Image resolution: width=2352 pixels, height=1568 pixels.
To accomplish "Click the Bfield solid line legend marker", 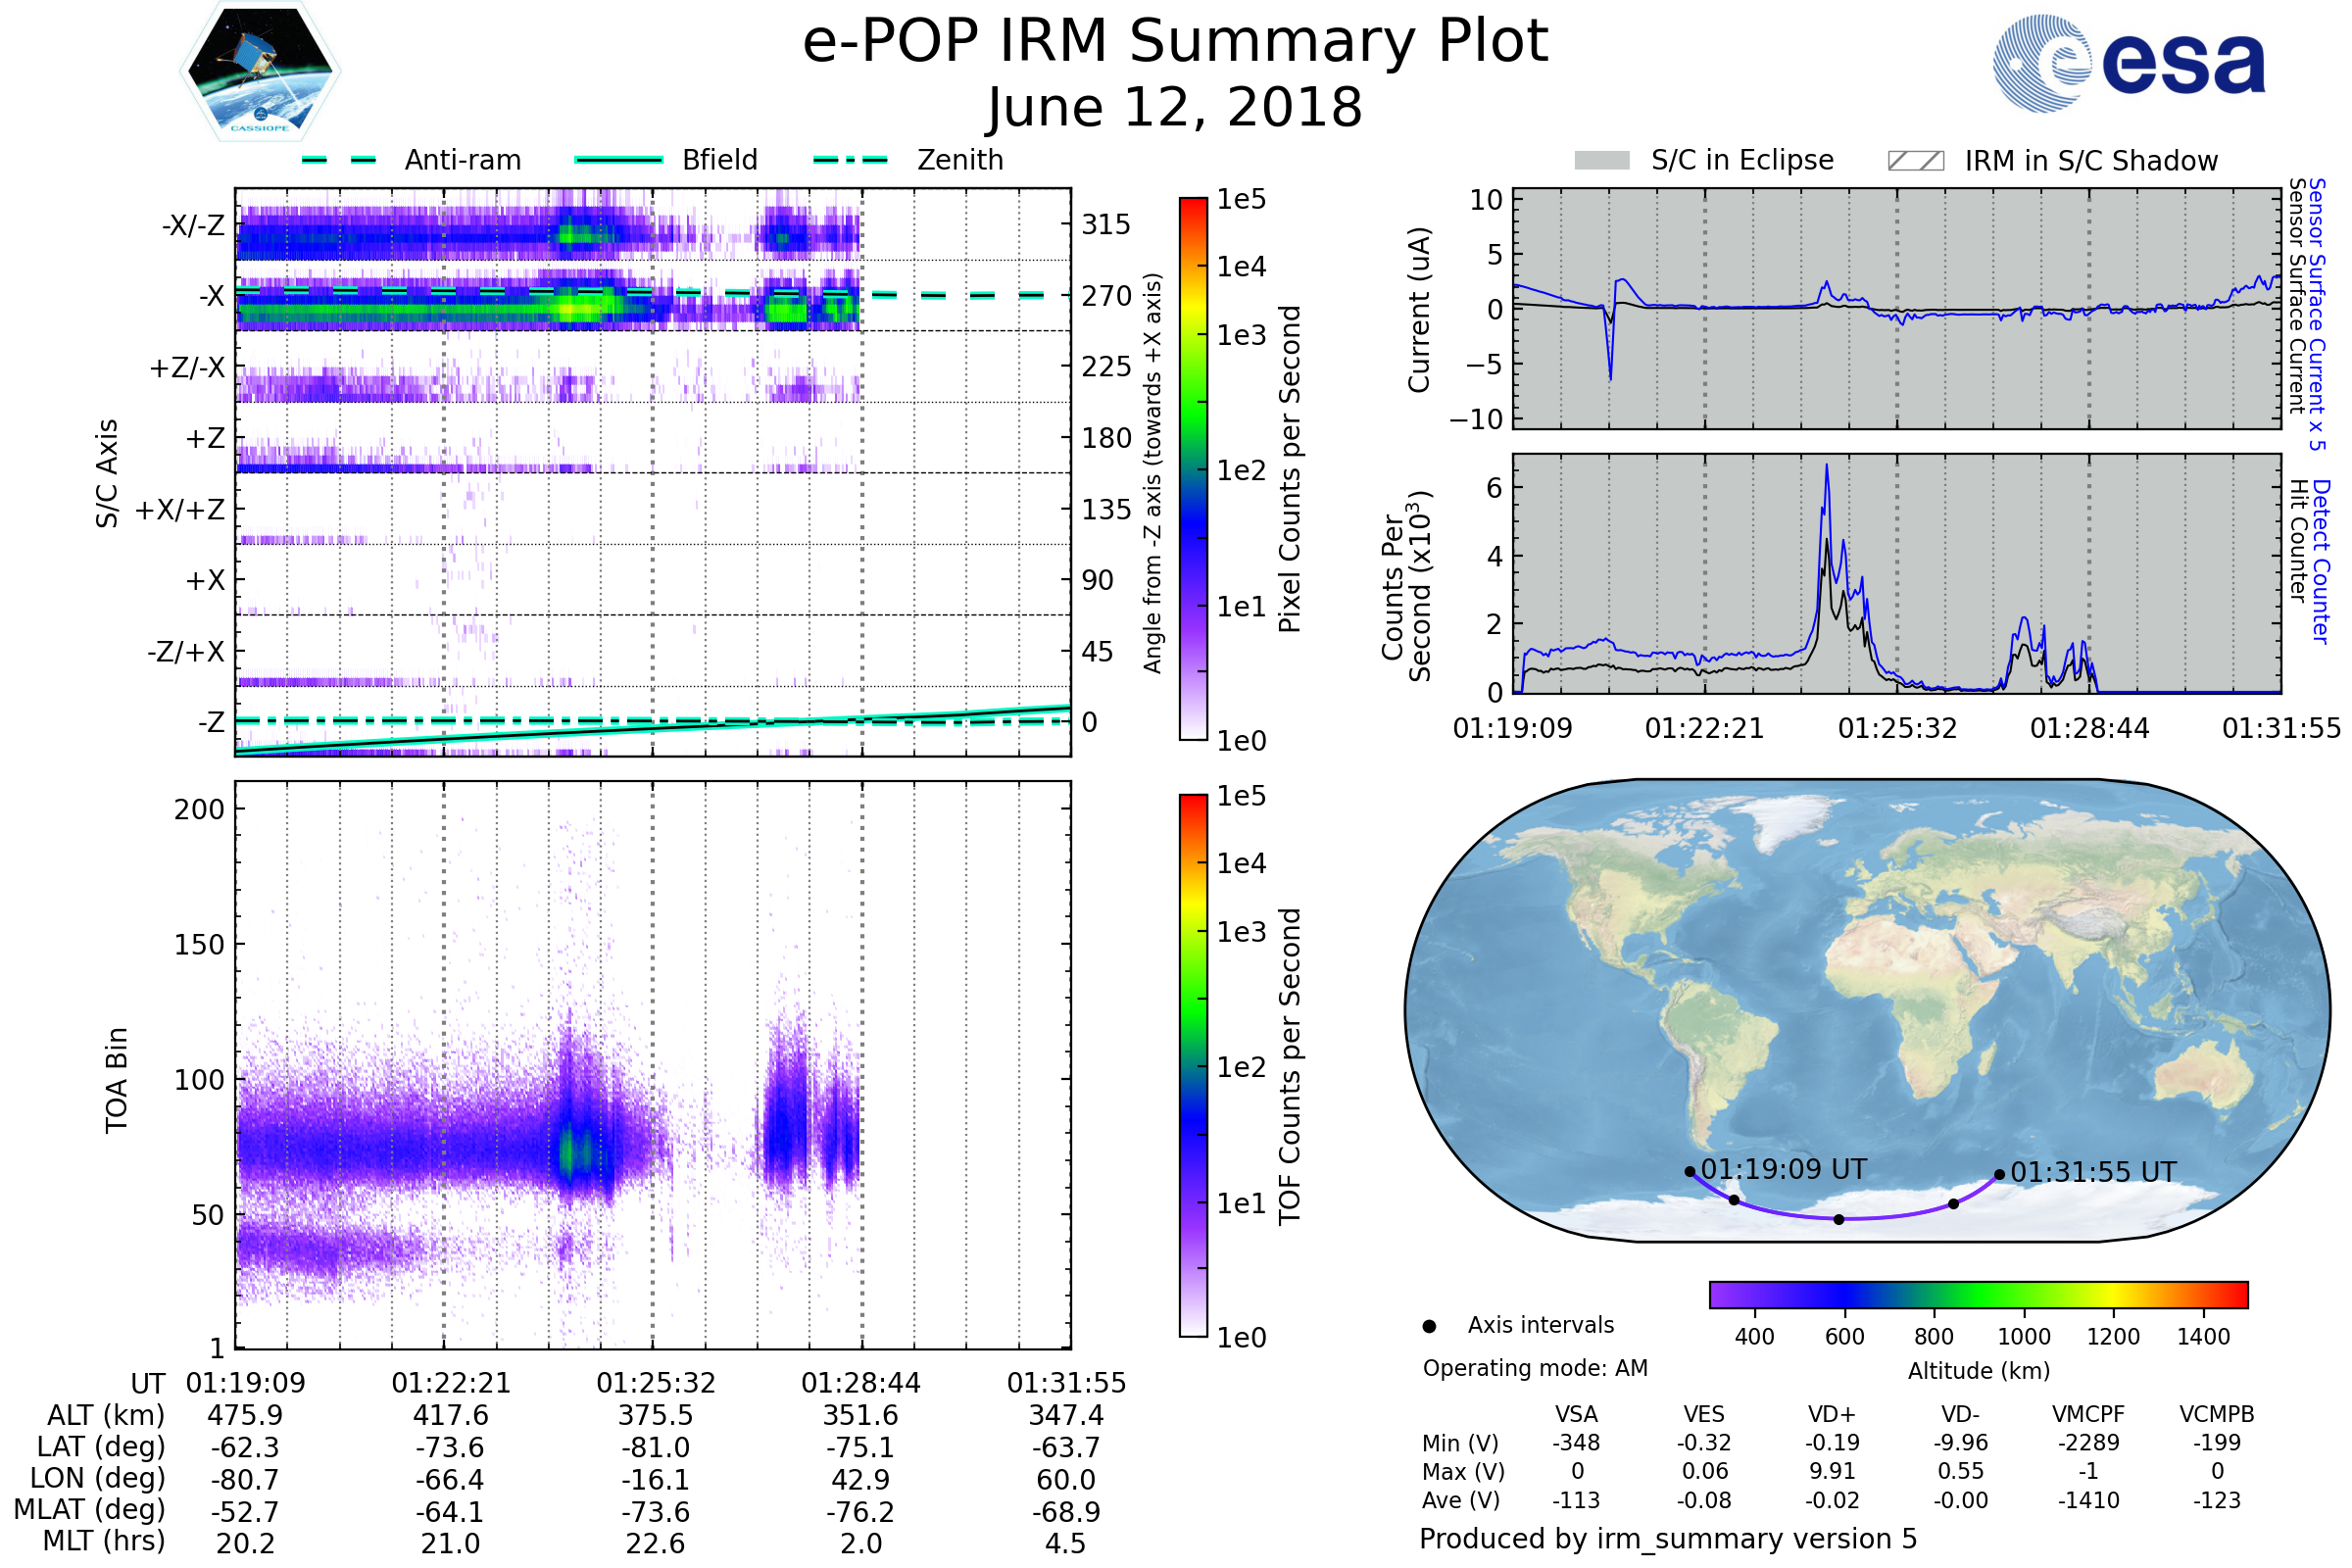I will (x=619, y=160).
